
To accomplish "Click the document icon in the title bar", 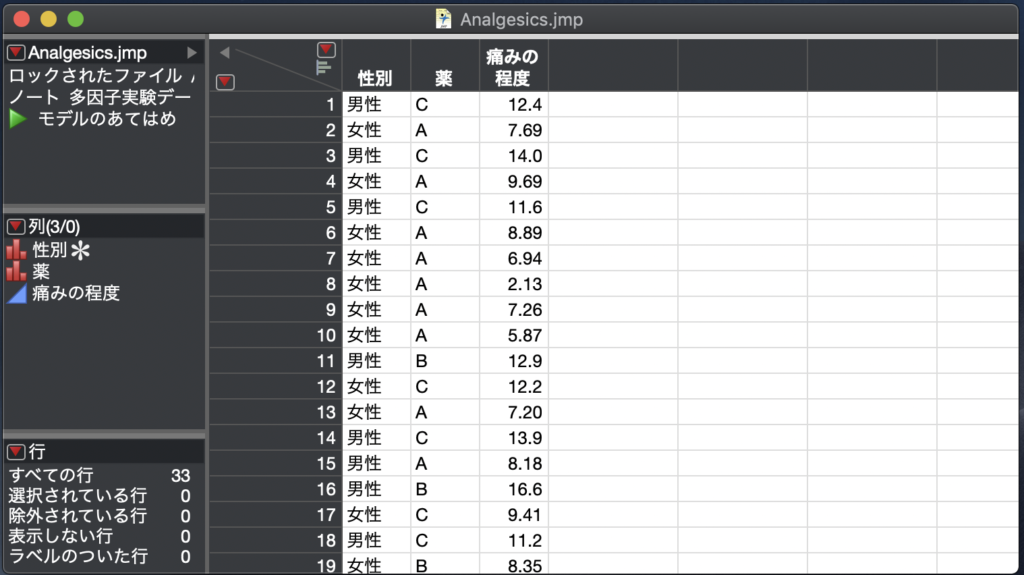I will tap(444, 19).
